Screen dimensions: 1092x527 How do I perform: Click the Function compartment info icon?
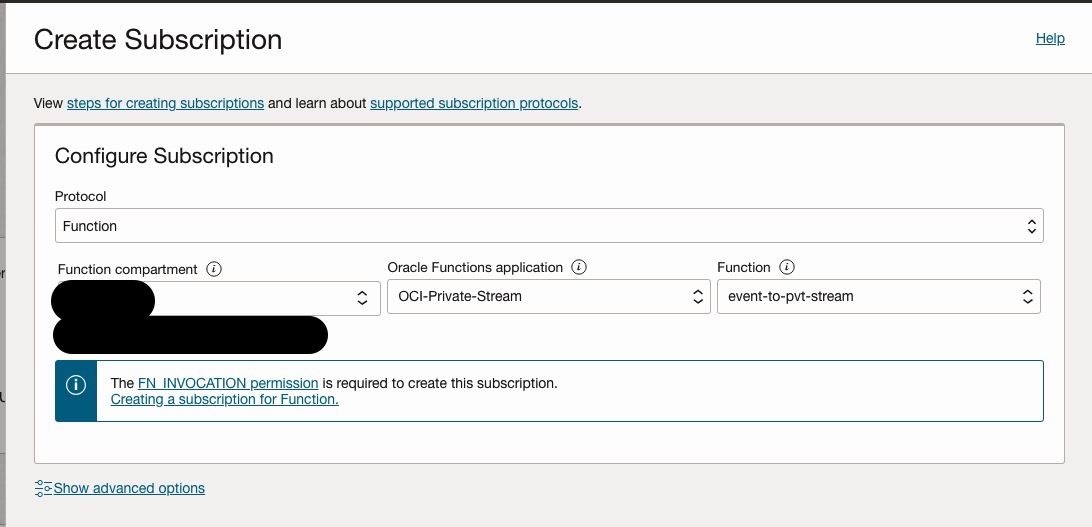[214, 269]
